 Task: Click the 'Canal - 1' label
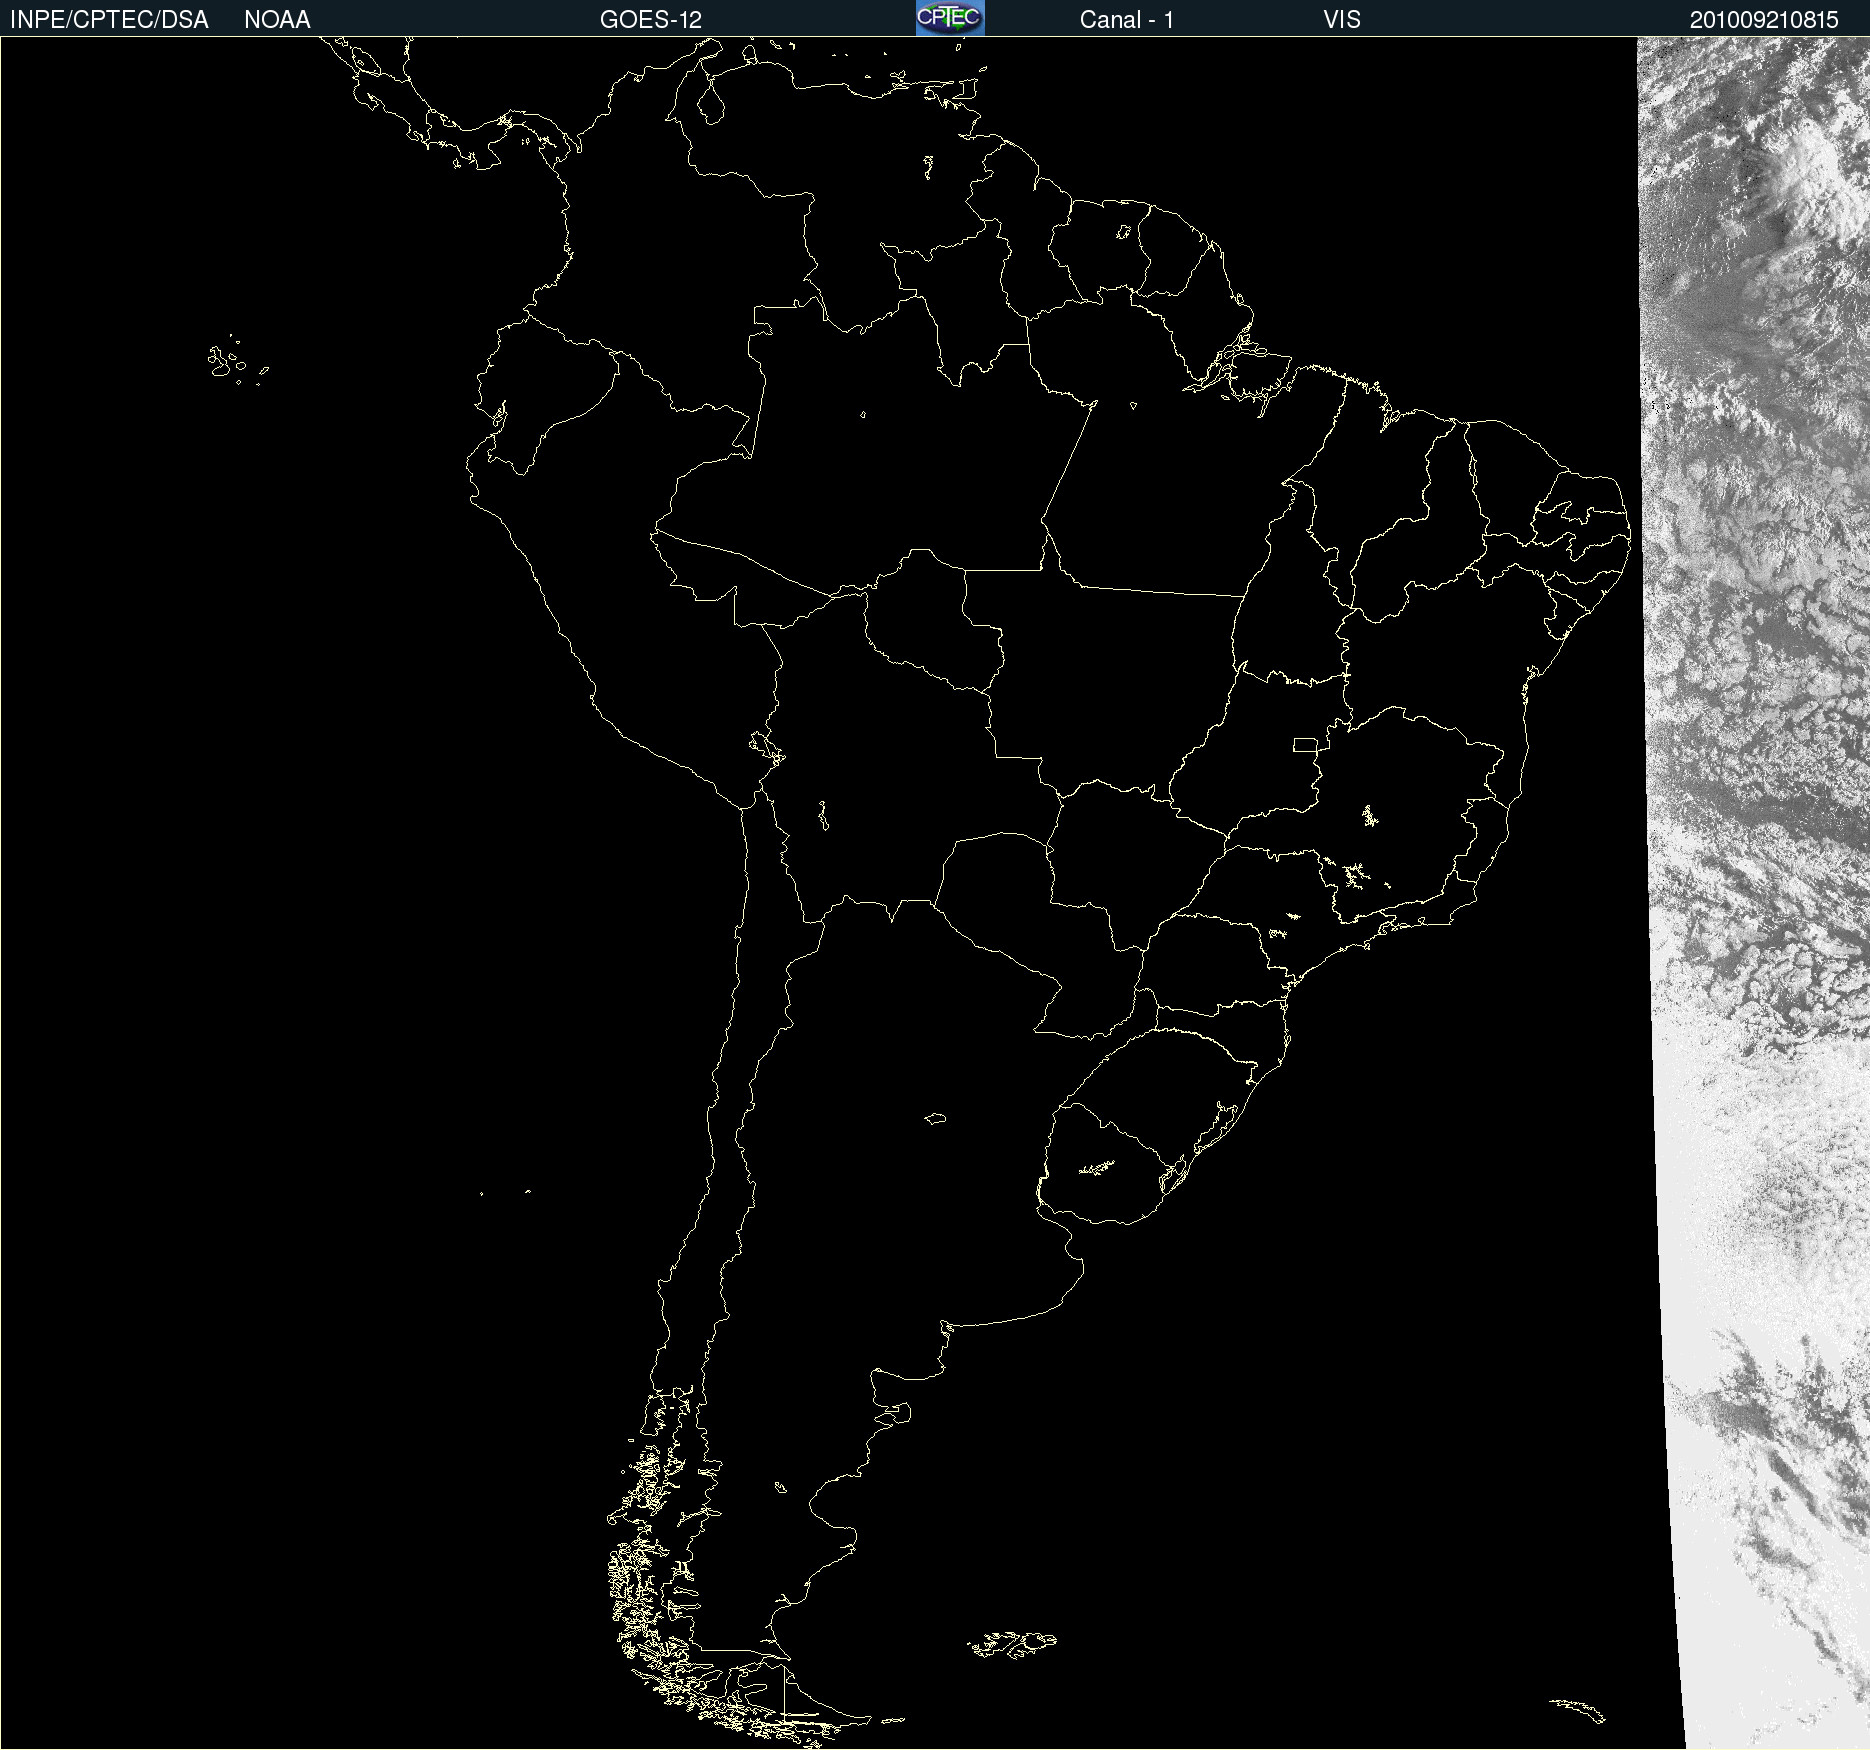click(1126, 20)
